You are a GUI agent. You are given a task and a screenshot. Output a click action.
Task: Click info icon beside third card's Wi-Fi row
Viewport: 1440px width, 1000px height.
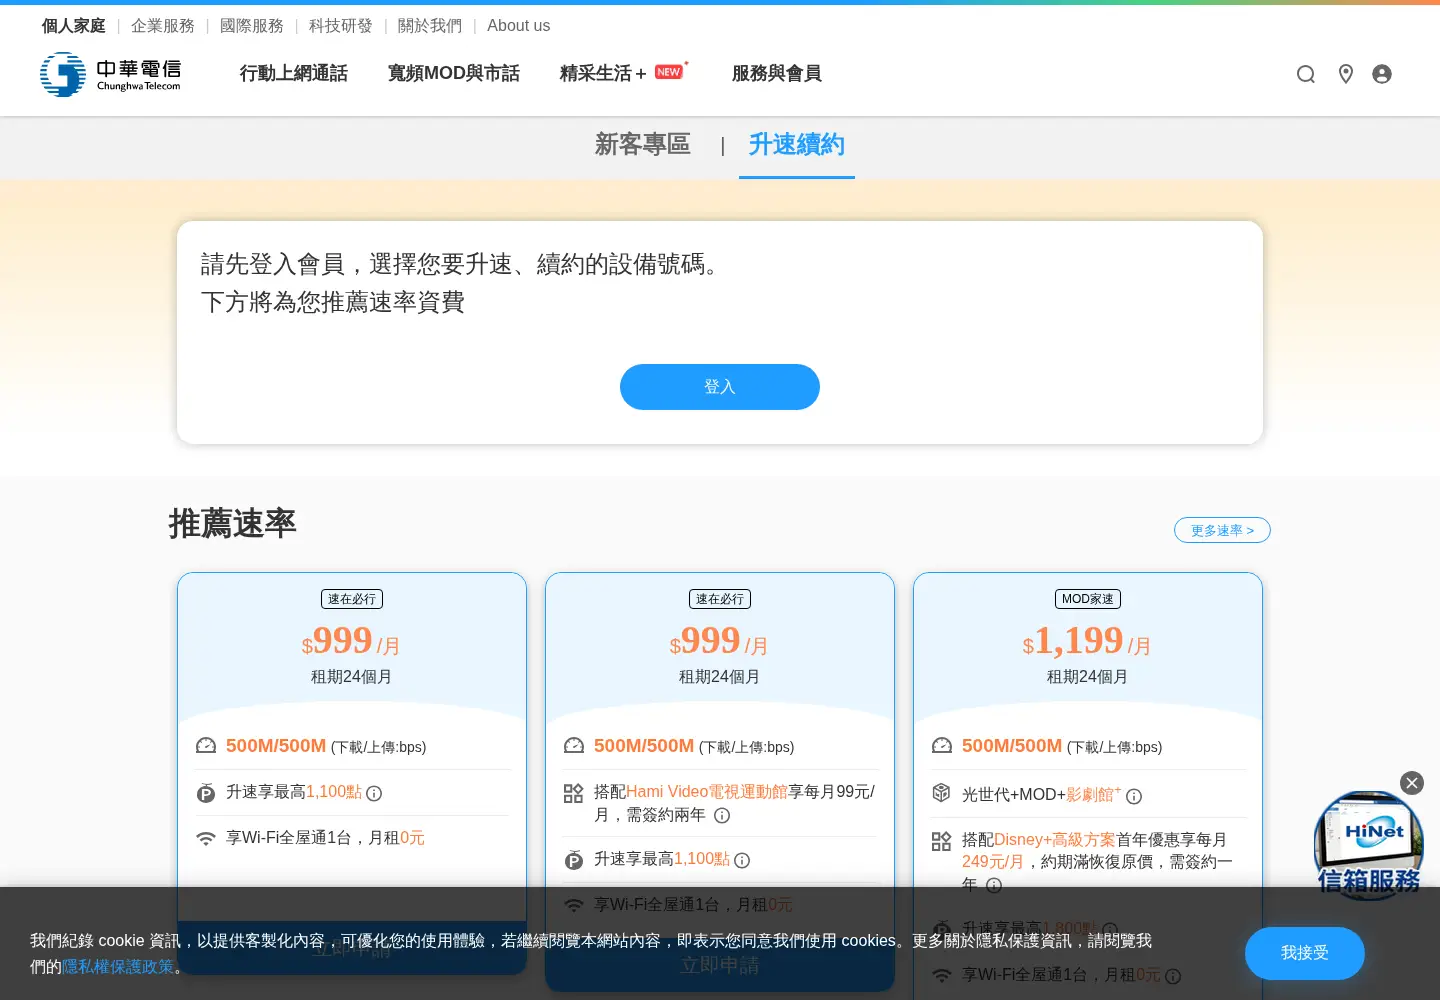coord(1173,976)
